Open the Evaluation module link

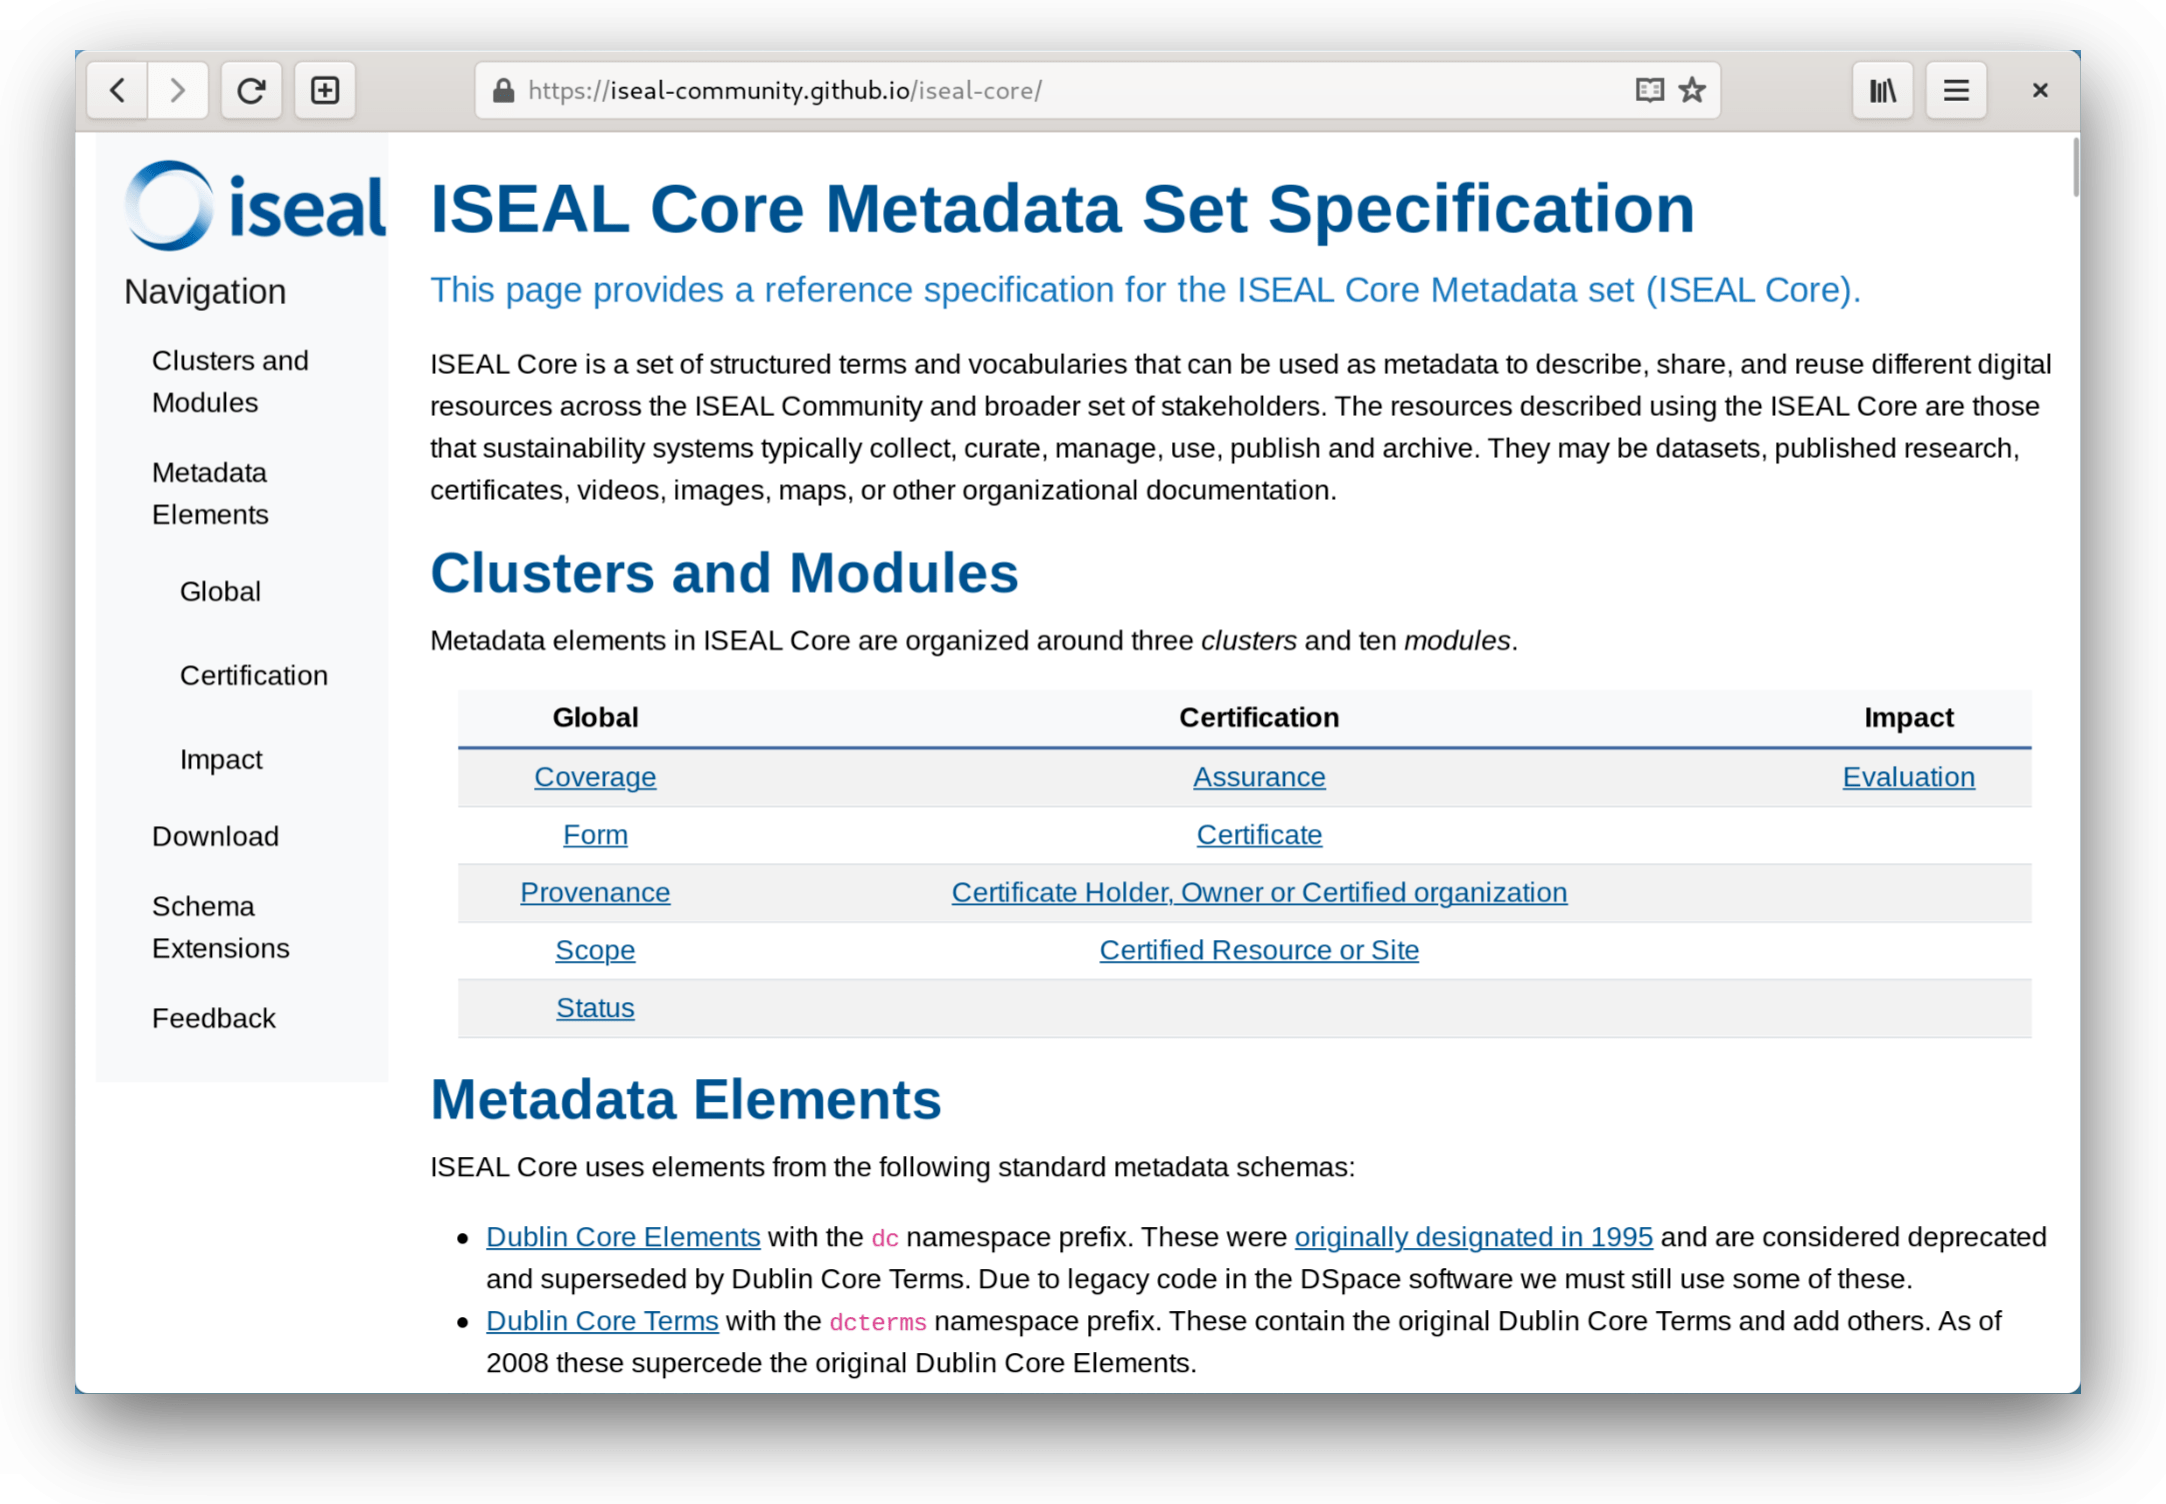pos(1909,777)
